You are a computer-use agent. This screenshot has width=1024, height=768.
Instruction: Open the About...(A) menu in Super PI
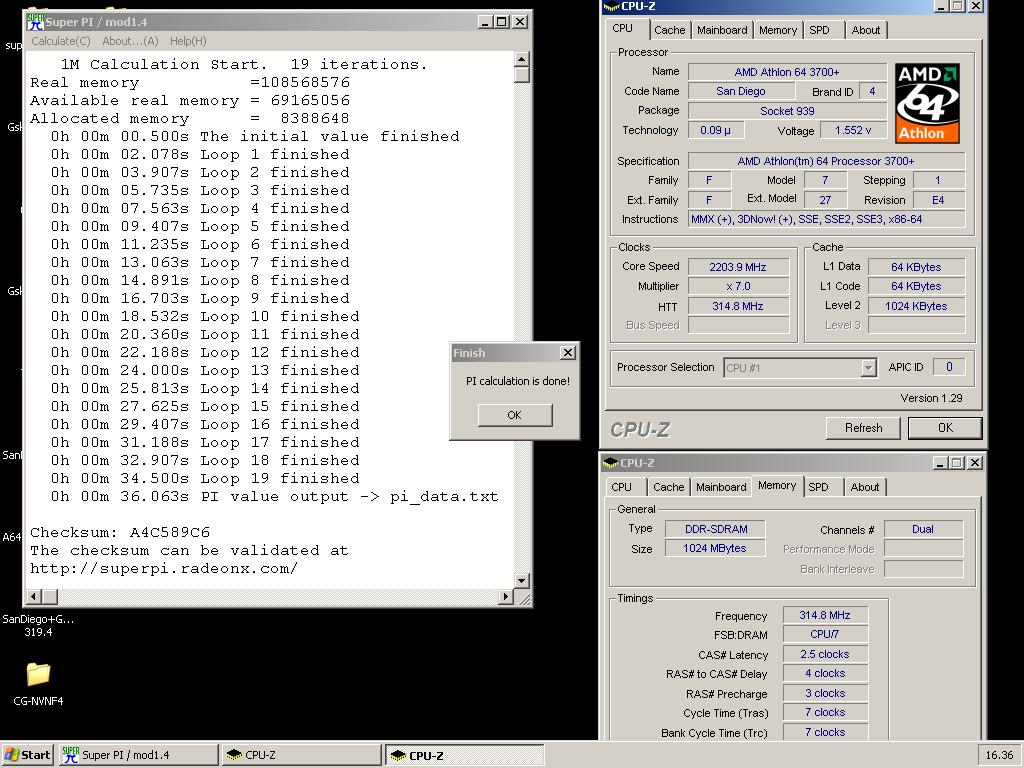click(130, 41)
